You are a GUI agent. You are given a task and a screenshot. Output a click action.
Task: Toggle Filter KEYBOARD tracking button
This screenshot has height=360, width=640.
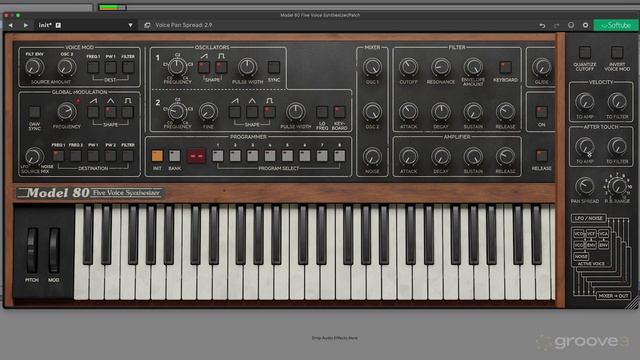click(505, 67)
